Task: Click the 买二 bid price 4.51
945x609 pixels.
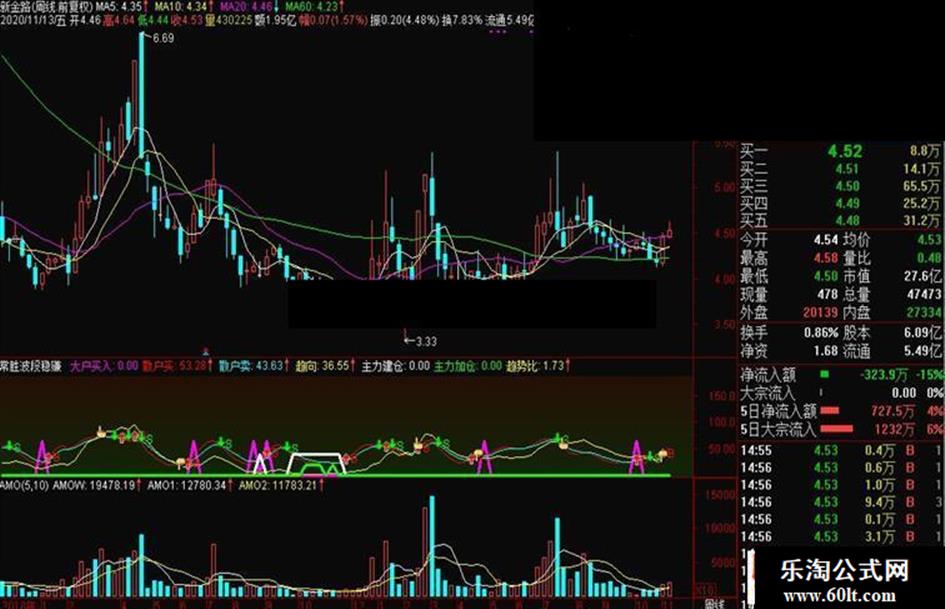Action: [847, 169]
